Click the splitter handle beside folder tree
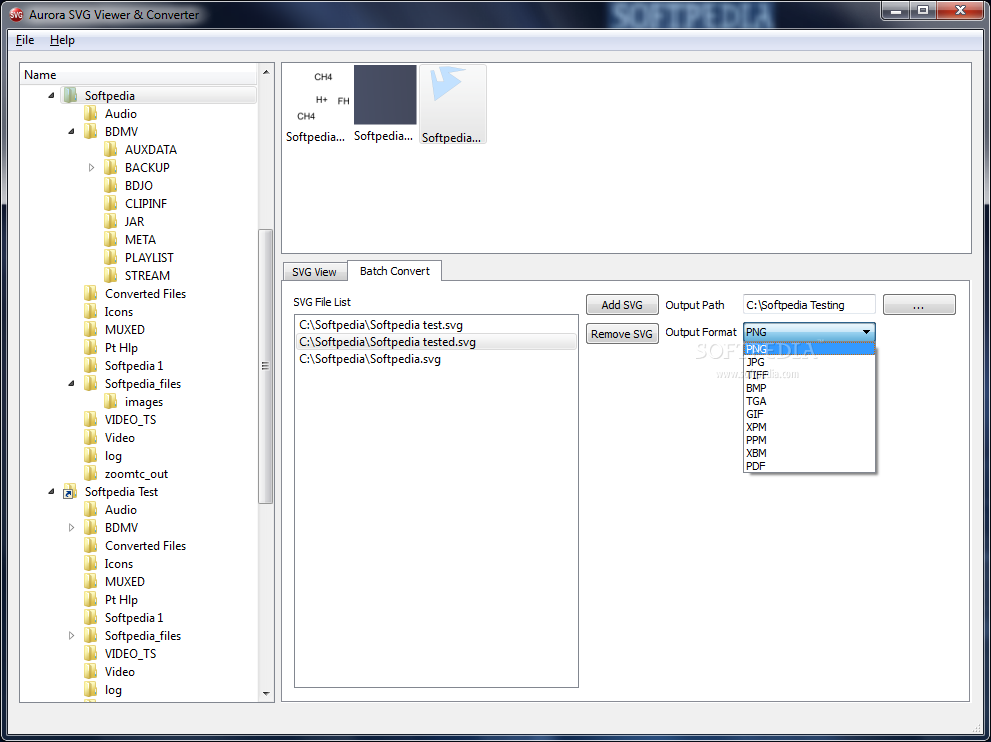Viewport: 991px width, 742px height. point(277,382)
